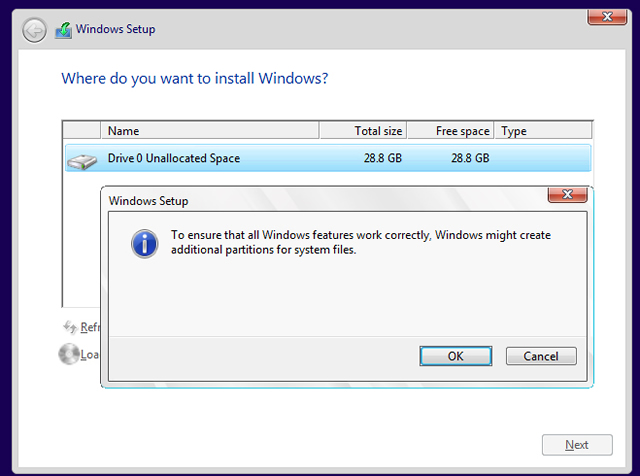This screenshot has height=476, width=640.
Task: Click the Name column header
Action: [x=210, y=131]
